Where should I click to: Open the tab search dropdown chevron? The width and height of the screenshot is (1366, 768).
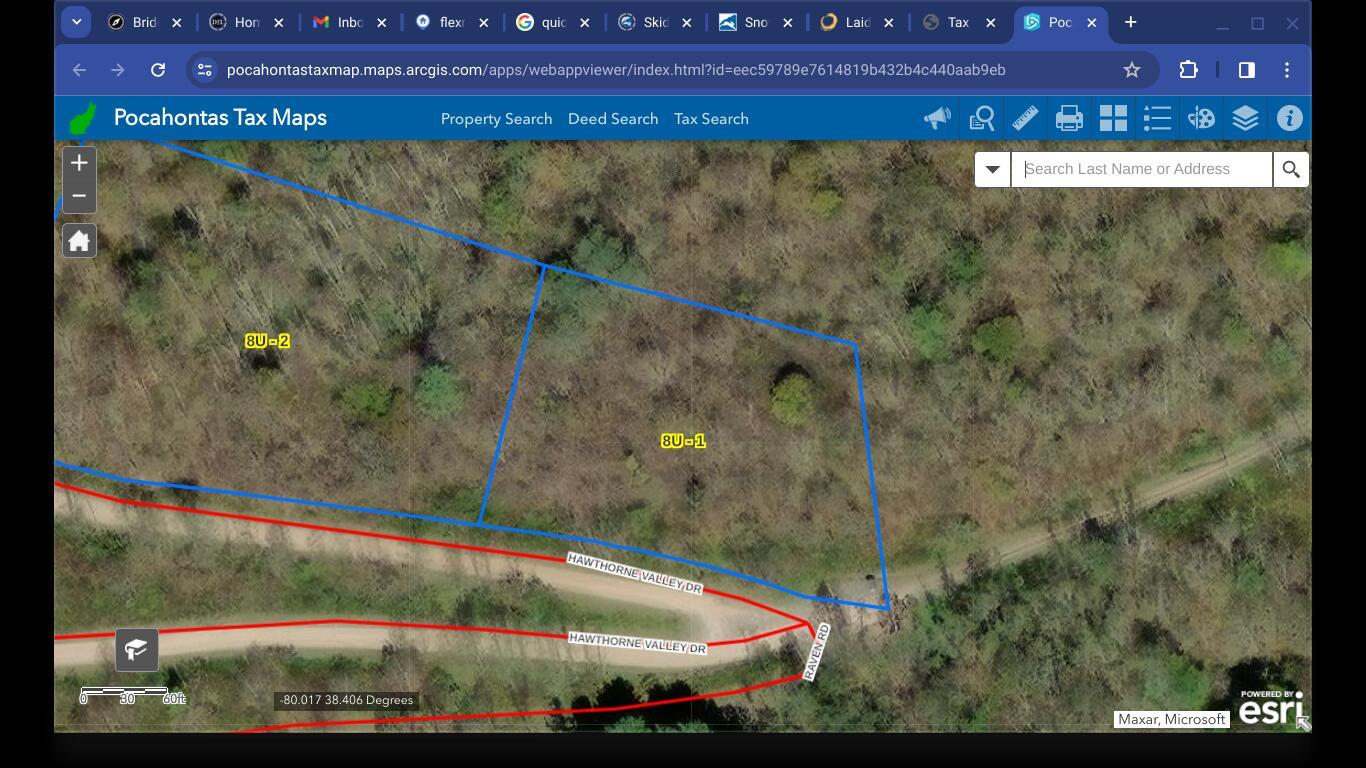76,22
